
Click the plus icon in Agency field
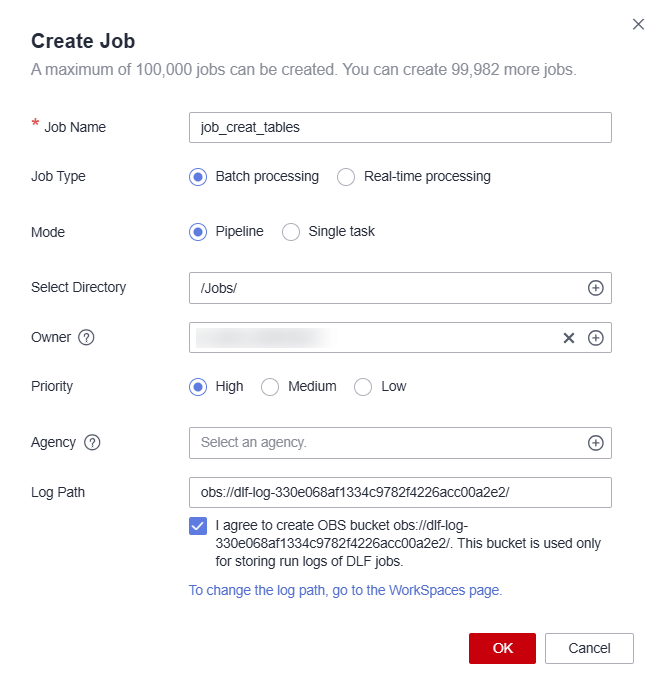point(595,443)
